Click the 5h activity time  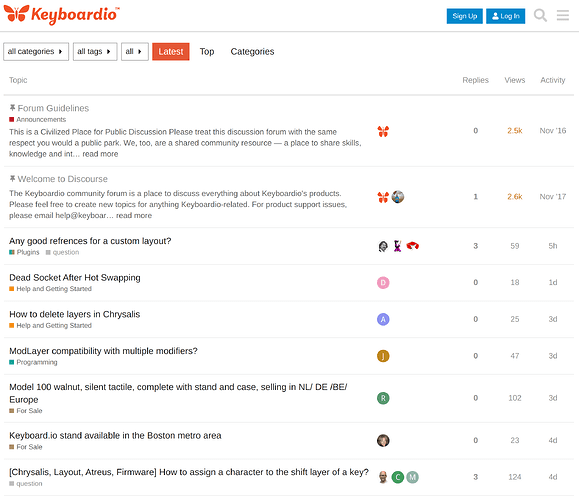click(552, 246)
